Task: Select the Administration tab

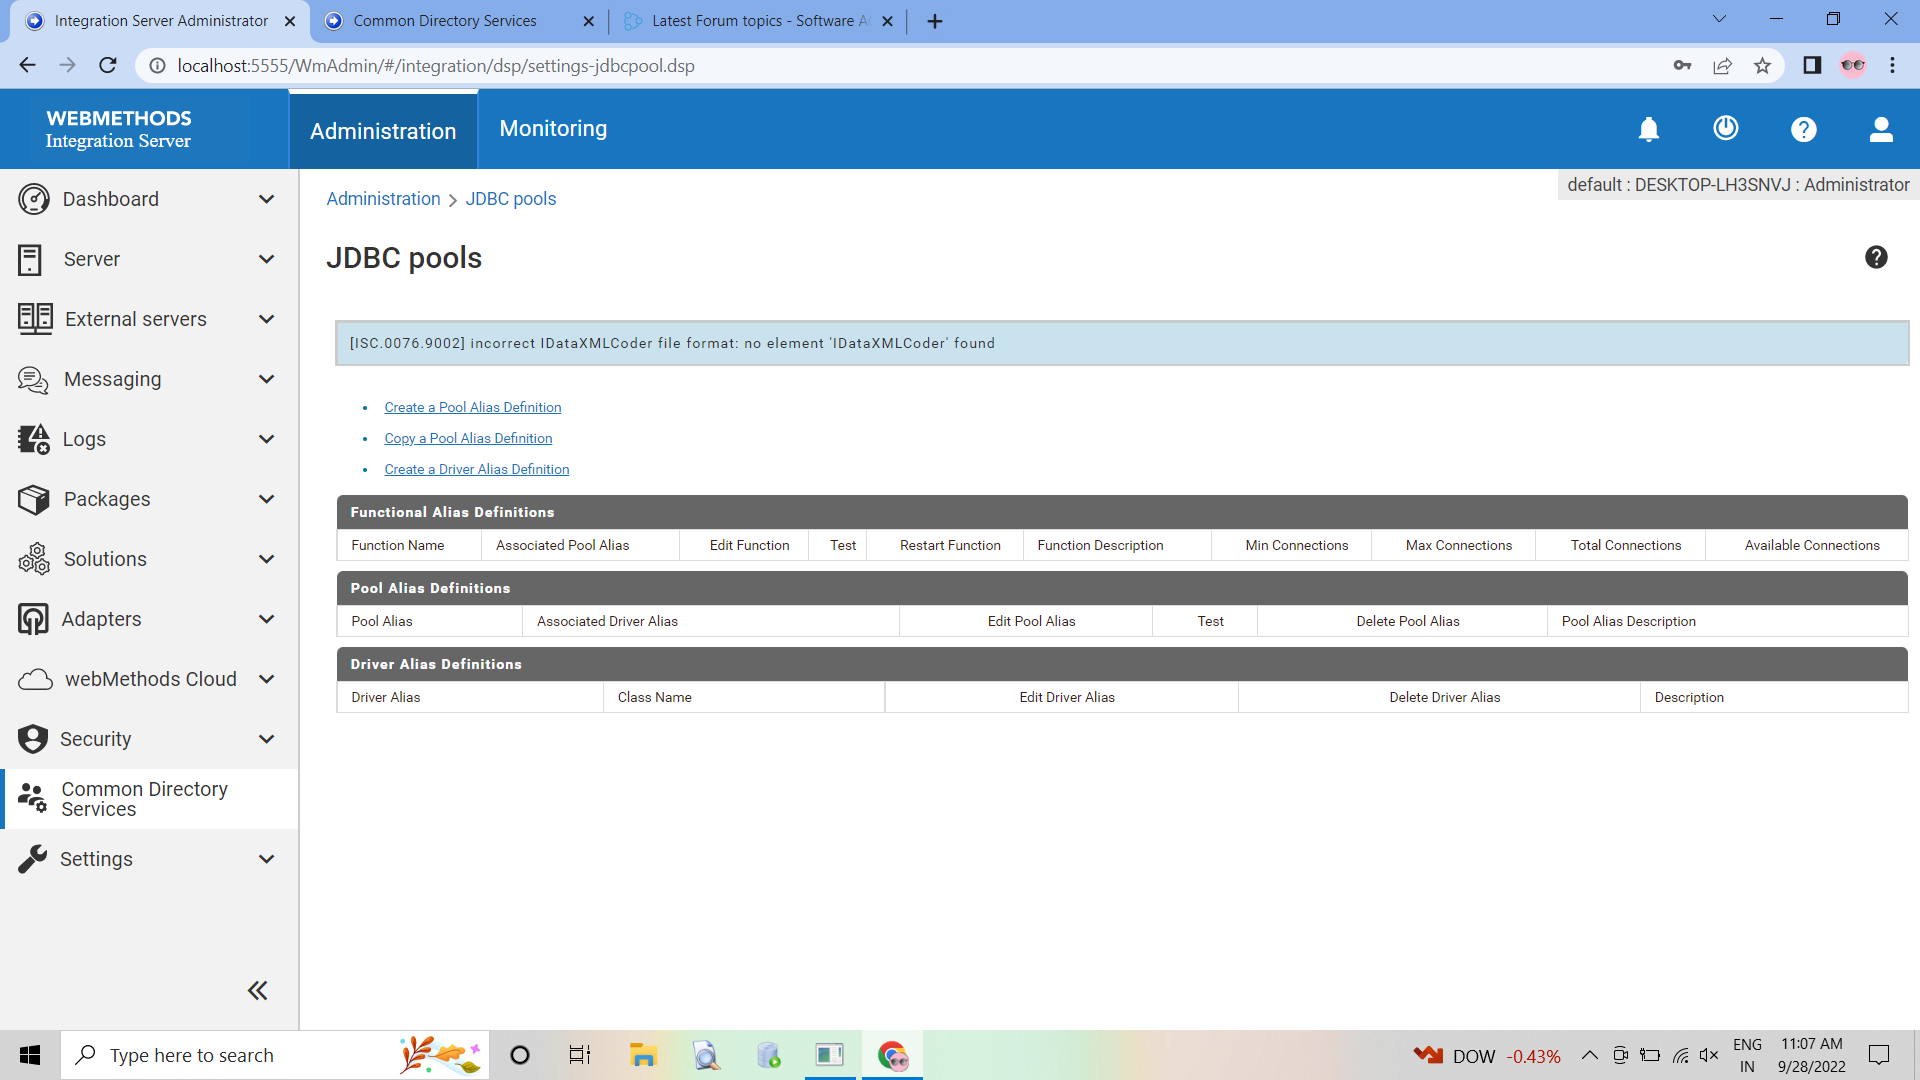Action: pyautogui.click(x=383, y=131)
